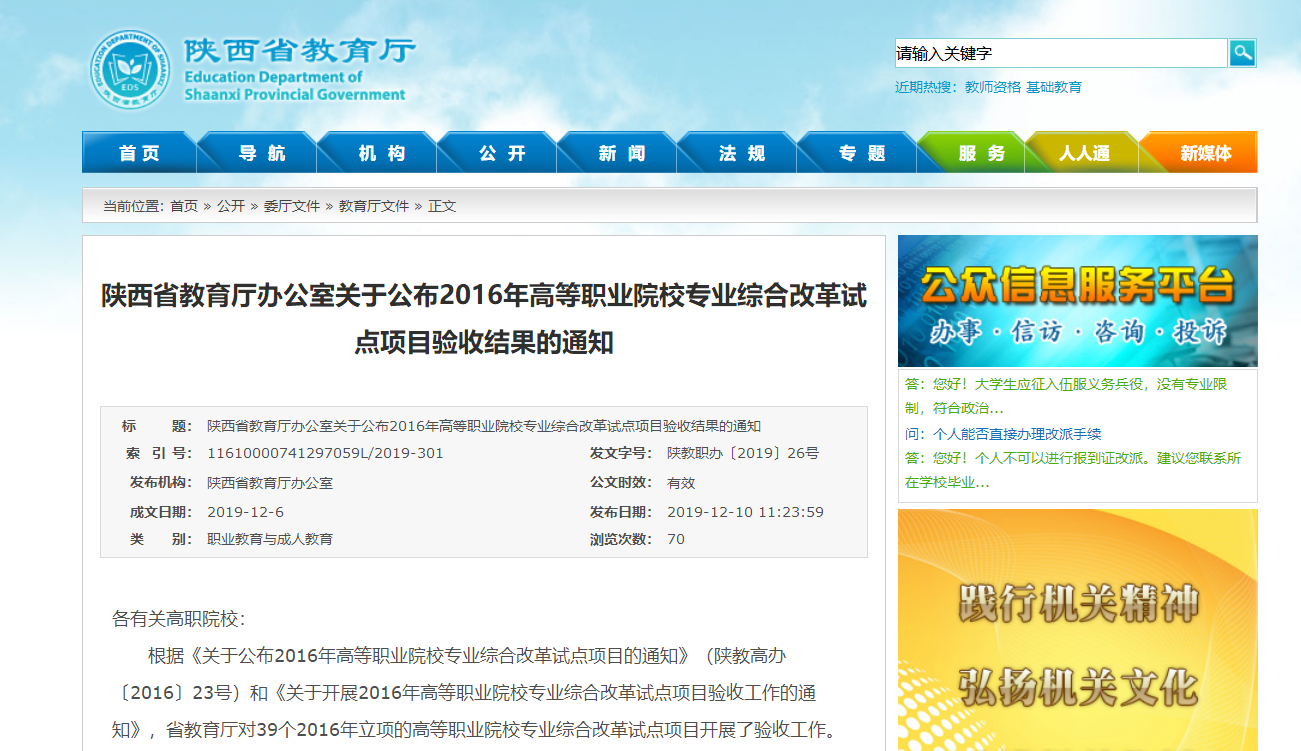Screen dimensions: 1301x751
Task: Open the 人人通 navigation tab
Action: [x=1085, y=153]
